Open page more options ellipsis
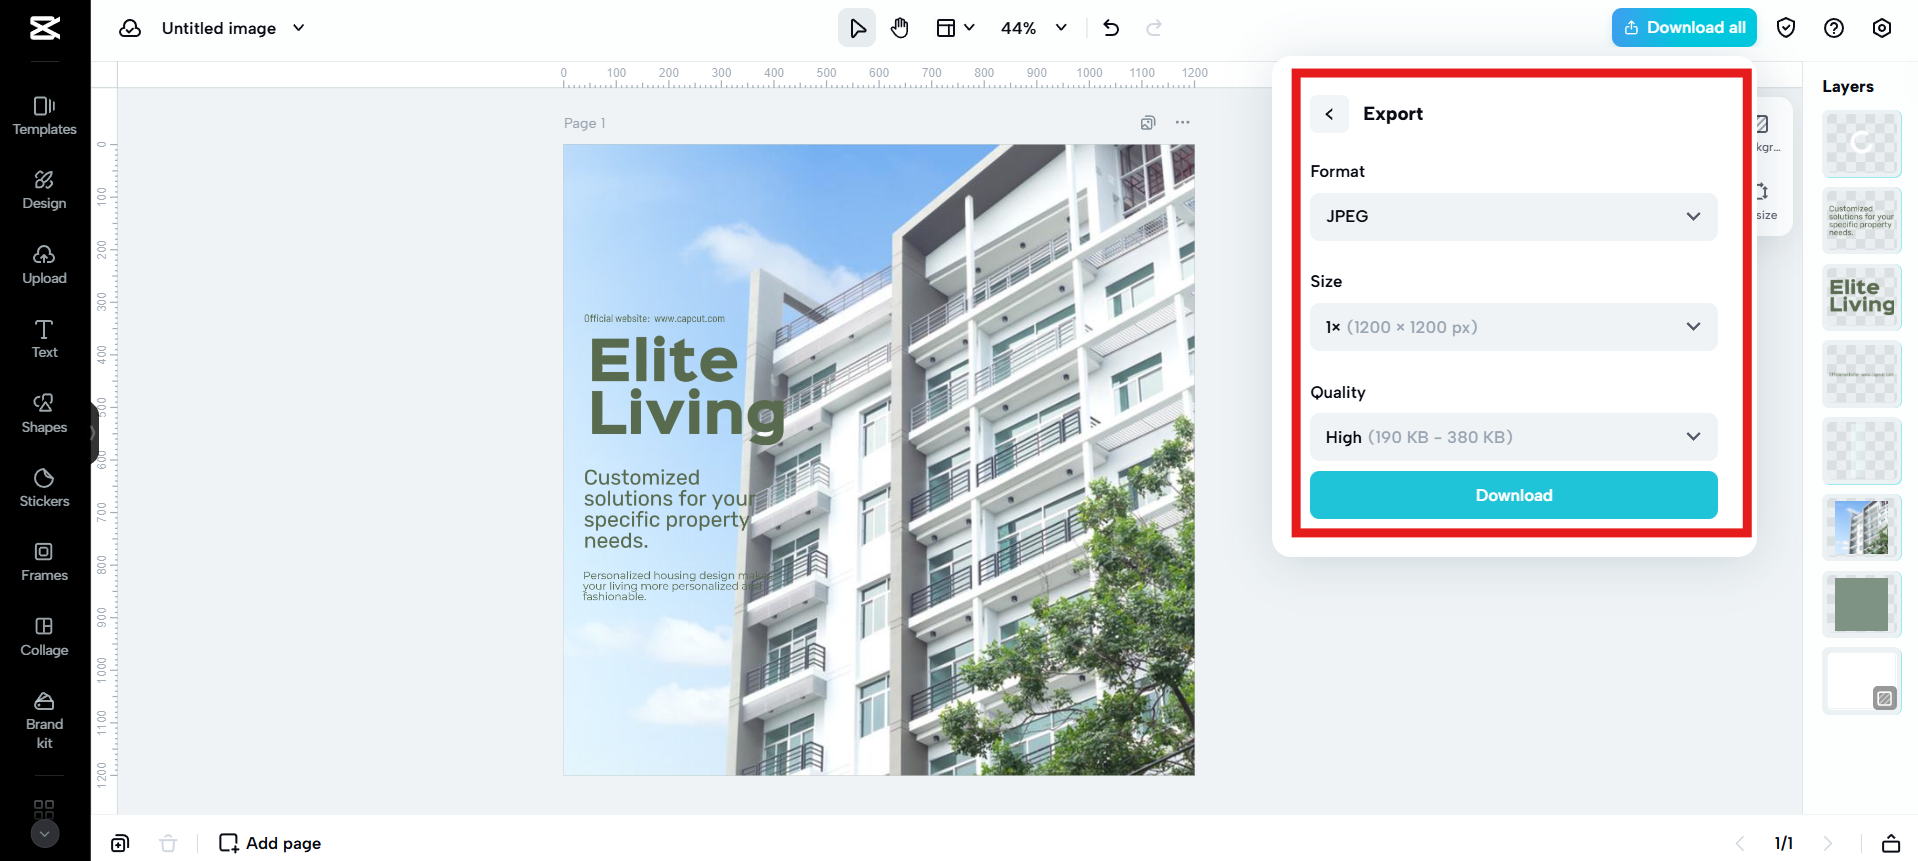Screen dimensions: 1918x861 pos(1183,123)
